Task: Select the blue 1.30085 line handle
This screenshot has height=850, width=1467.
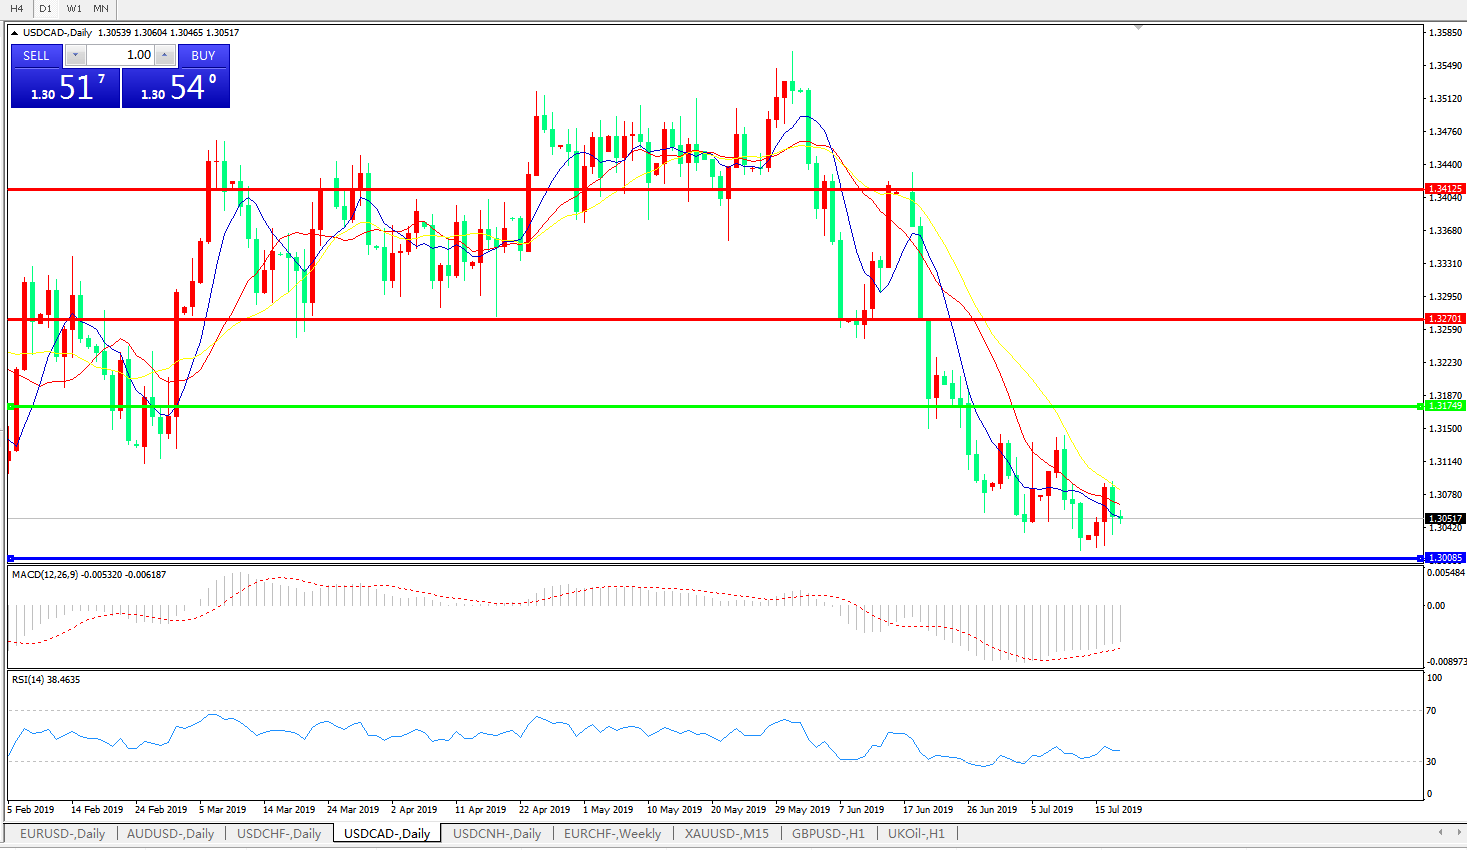Action: point(1420,558)
